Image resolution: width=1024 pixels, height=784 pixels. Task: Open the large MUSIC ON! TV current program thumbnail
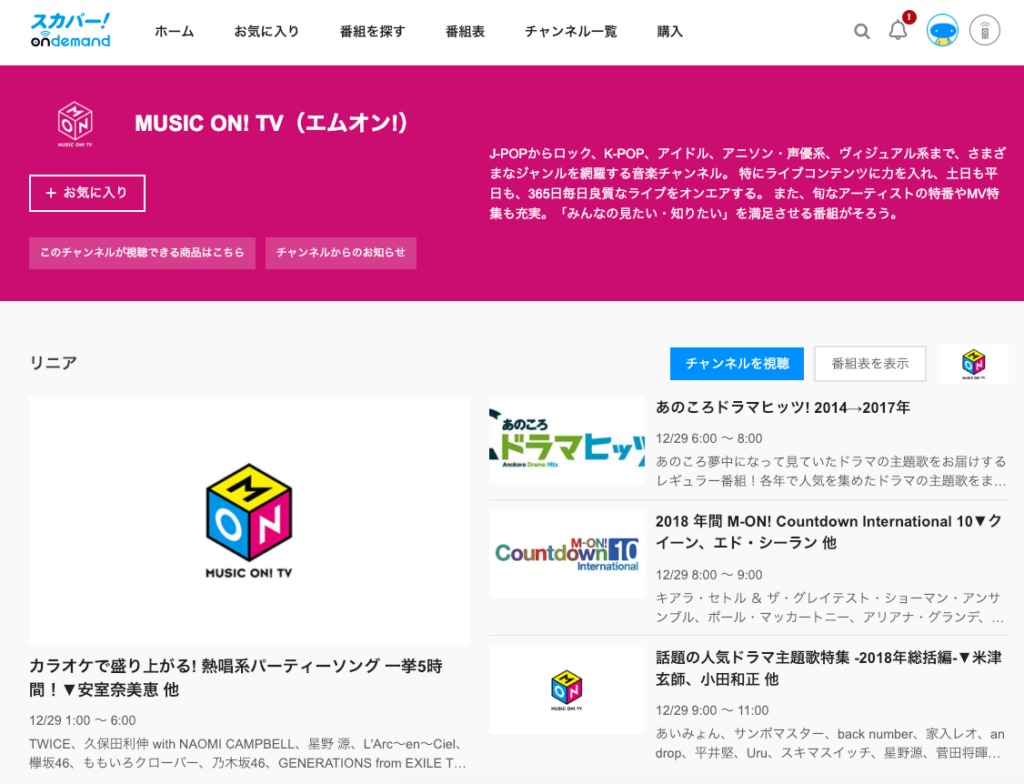tap(249, 520)
